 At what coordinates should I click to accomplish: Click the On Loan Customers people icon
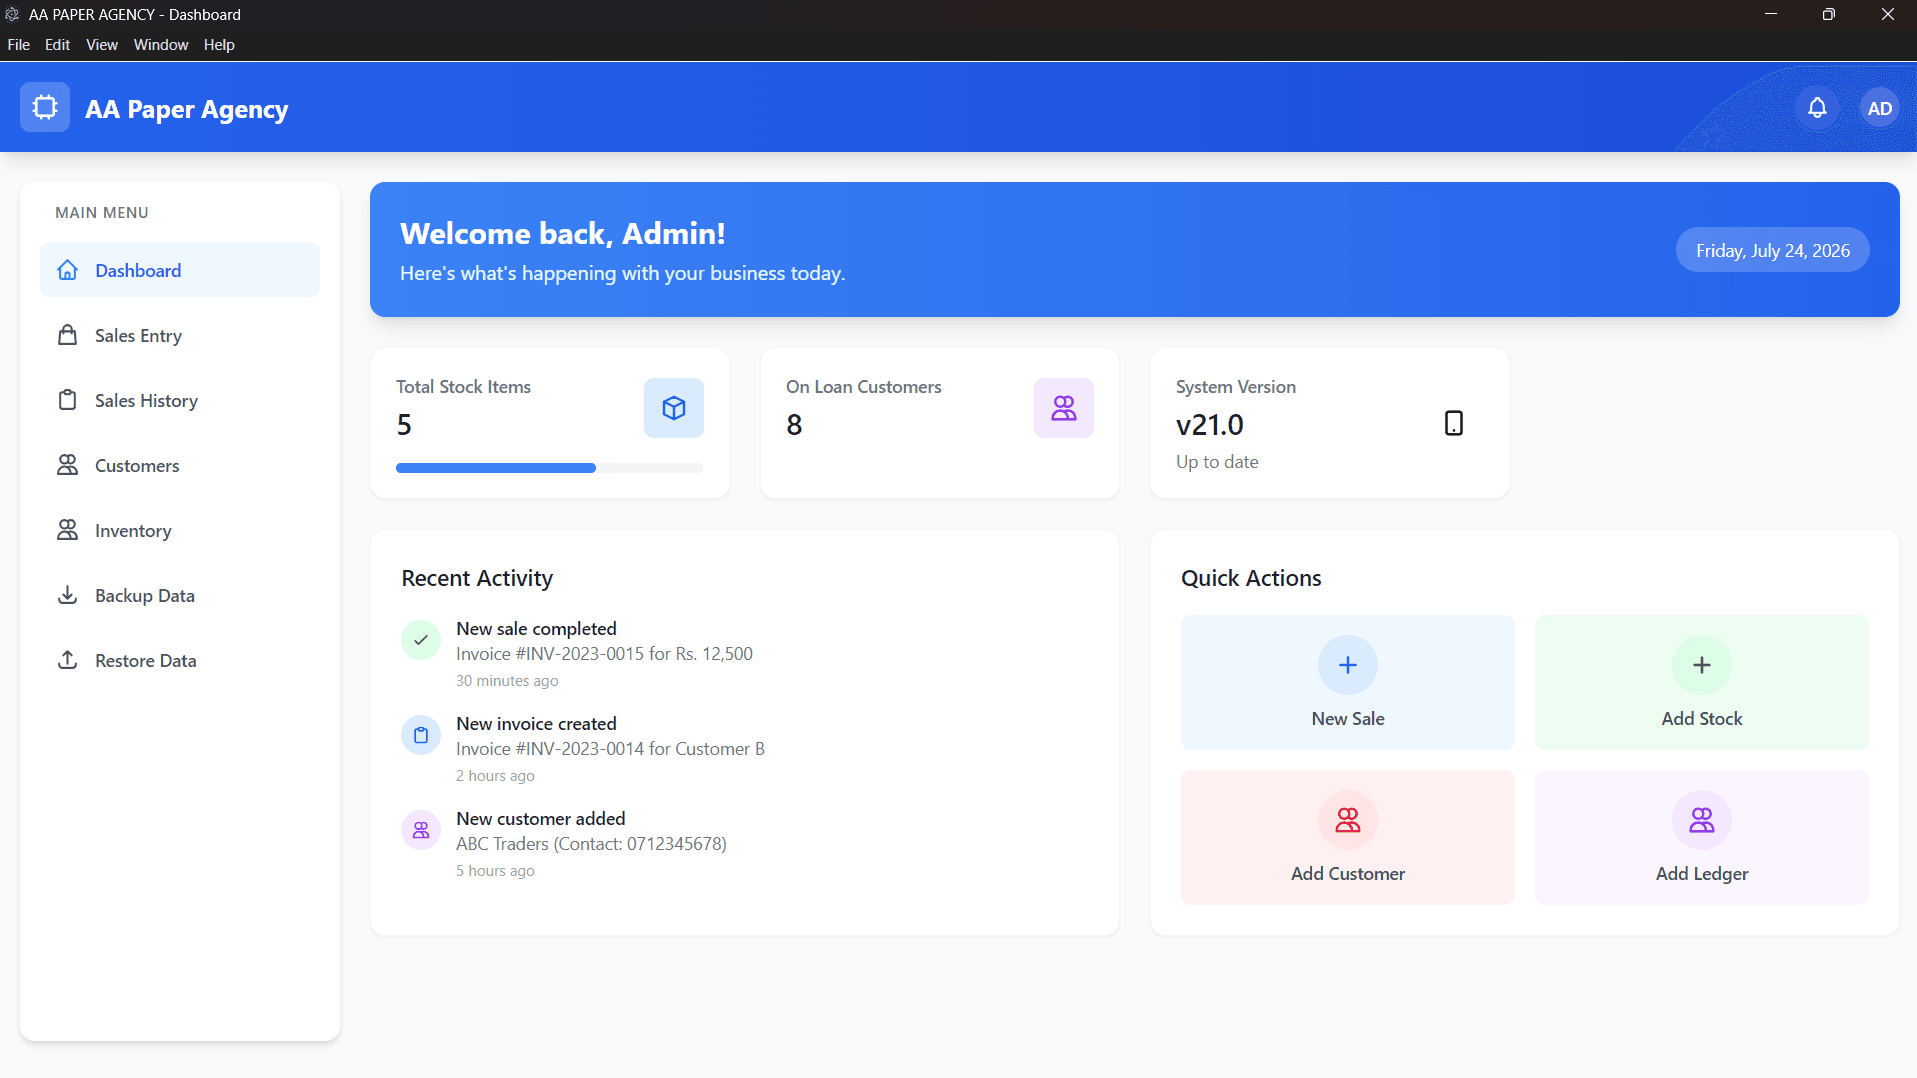coord(1064,408)
